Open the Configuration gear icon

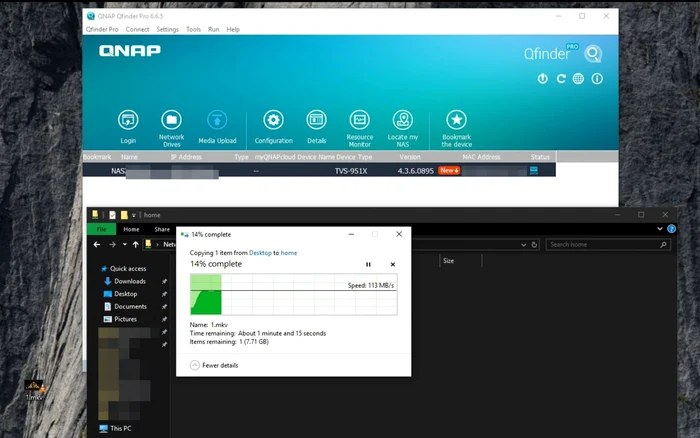click(x=273, y=120)
